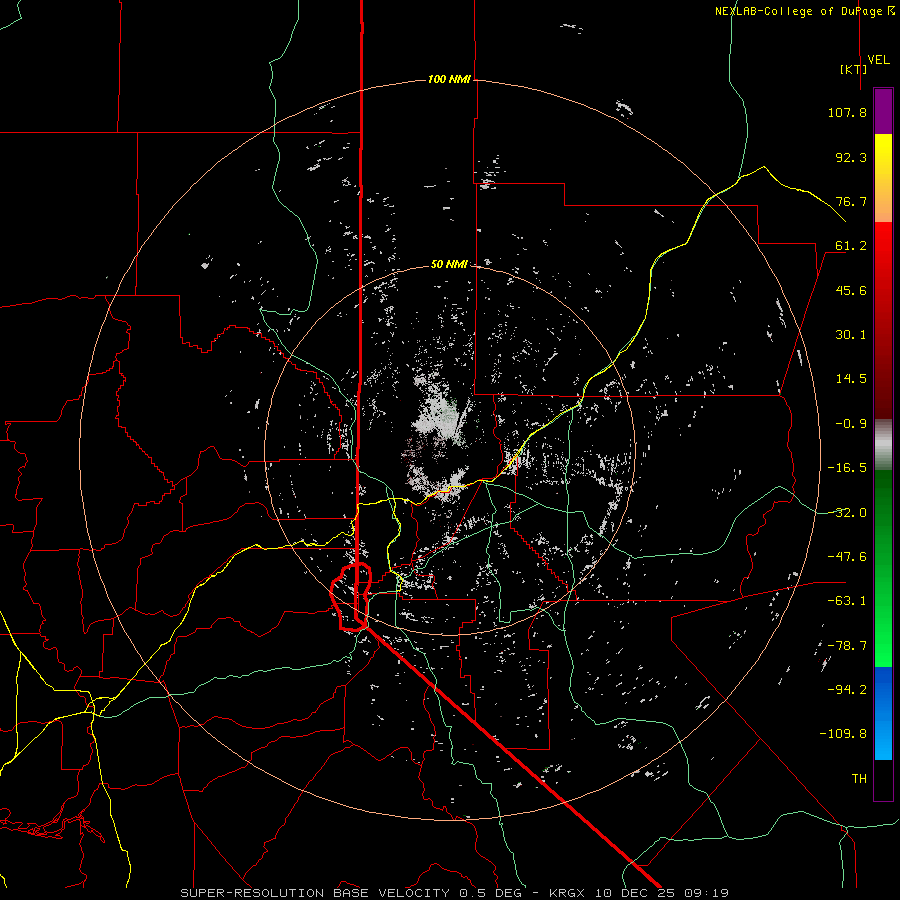Click the VEL legend title
The height and width of the screenshot is (900, 900).
pos(878,60)
